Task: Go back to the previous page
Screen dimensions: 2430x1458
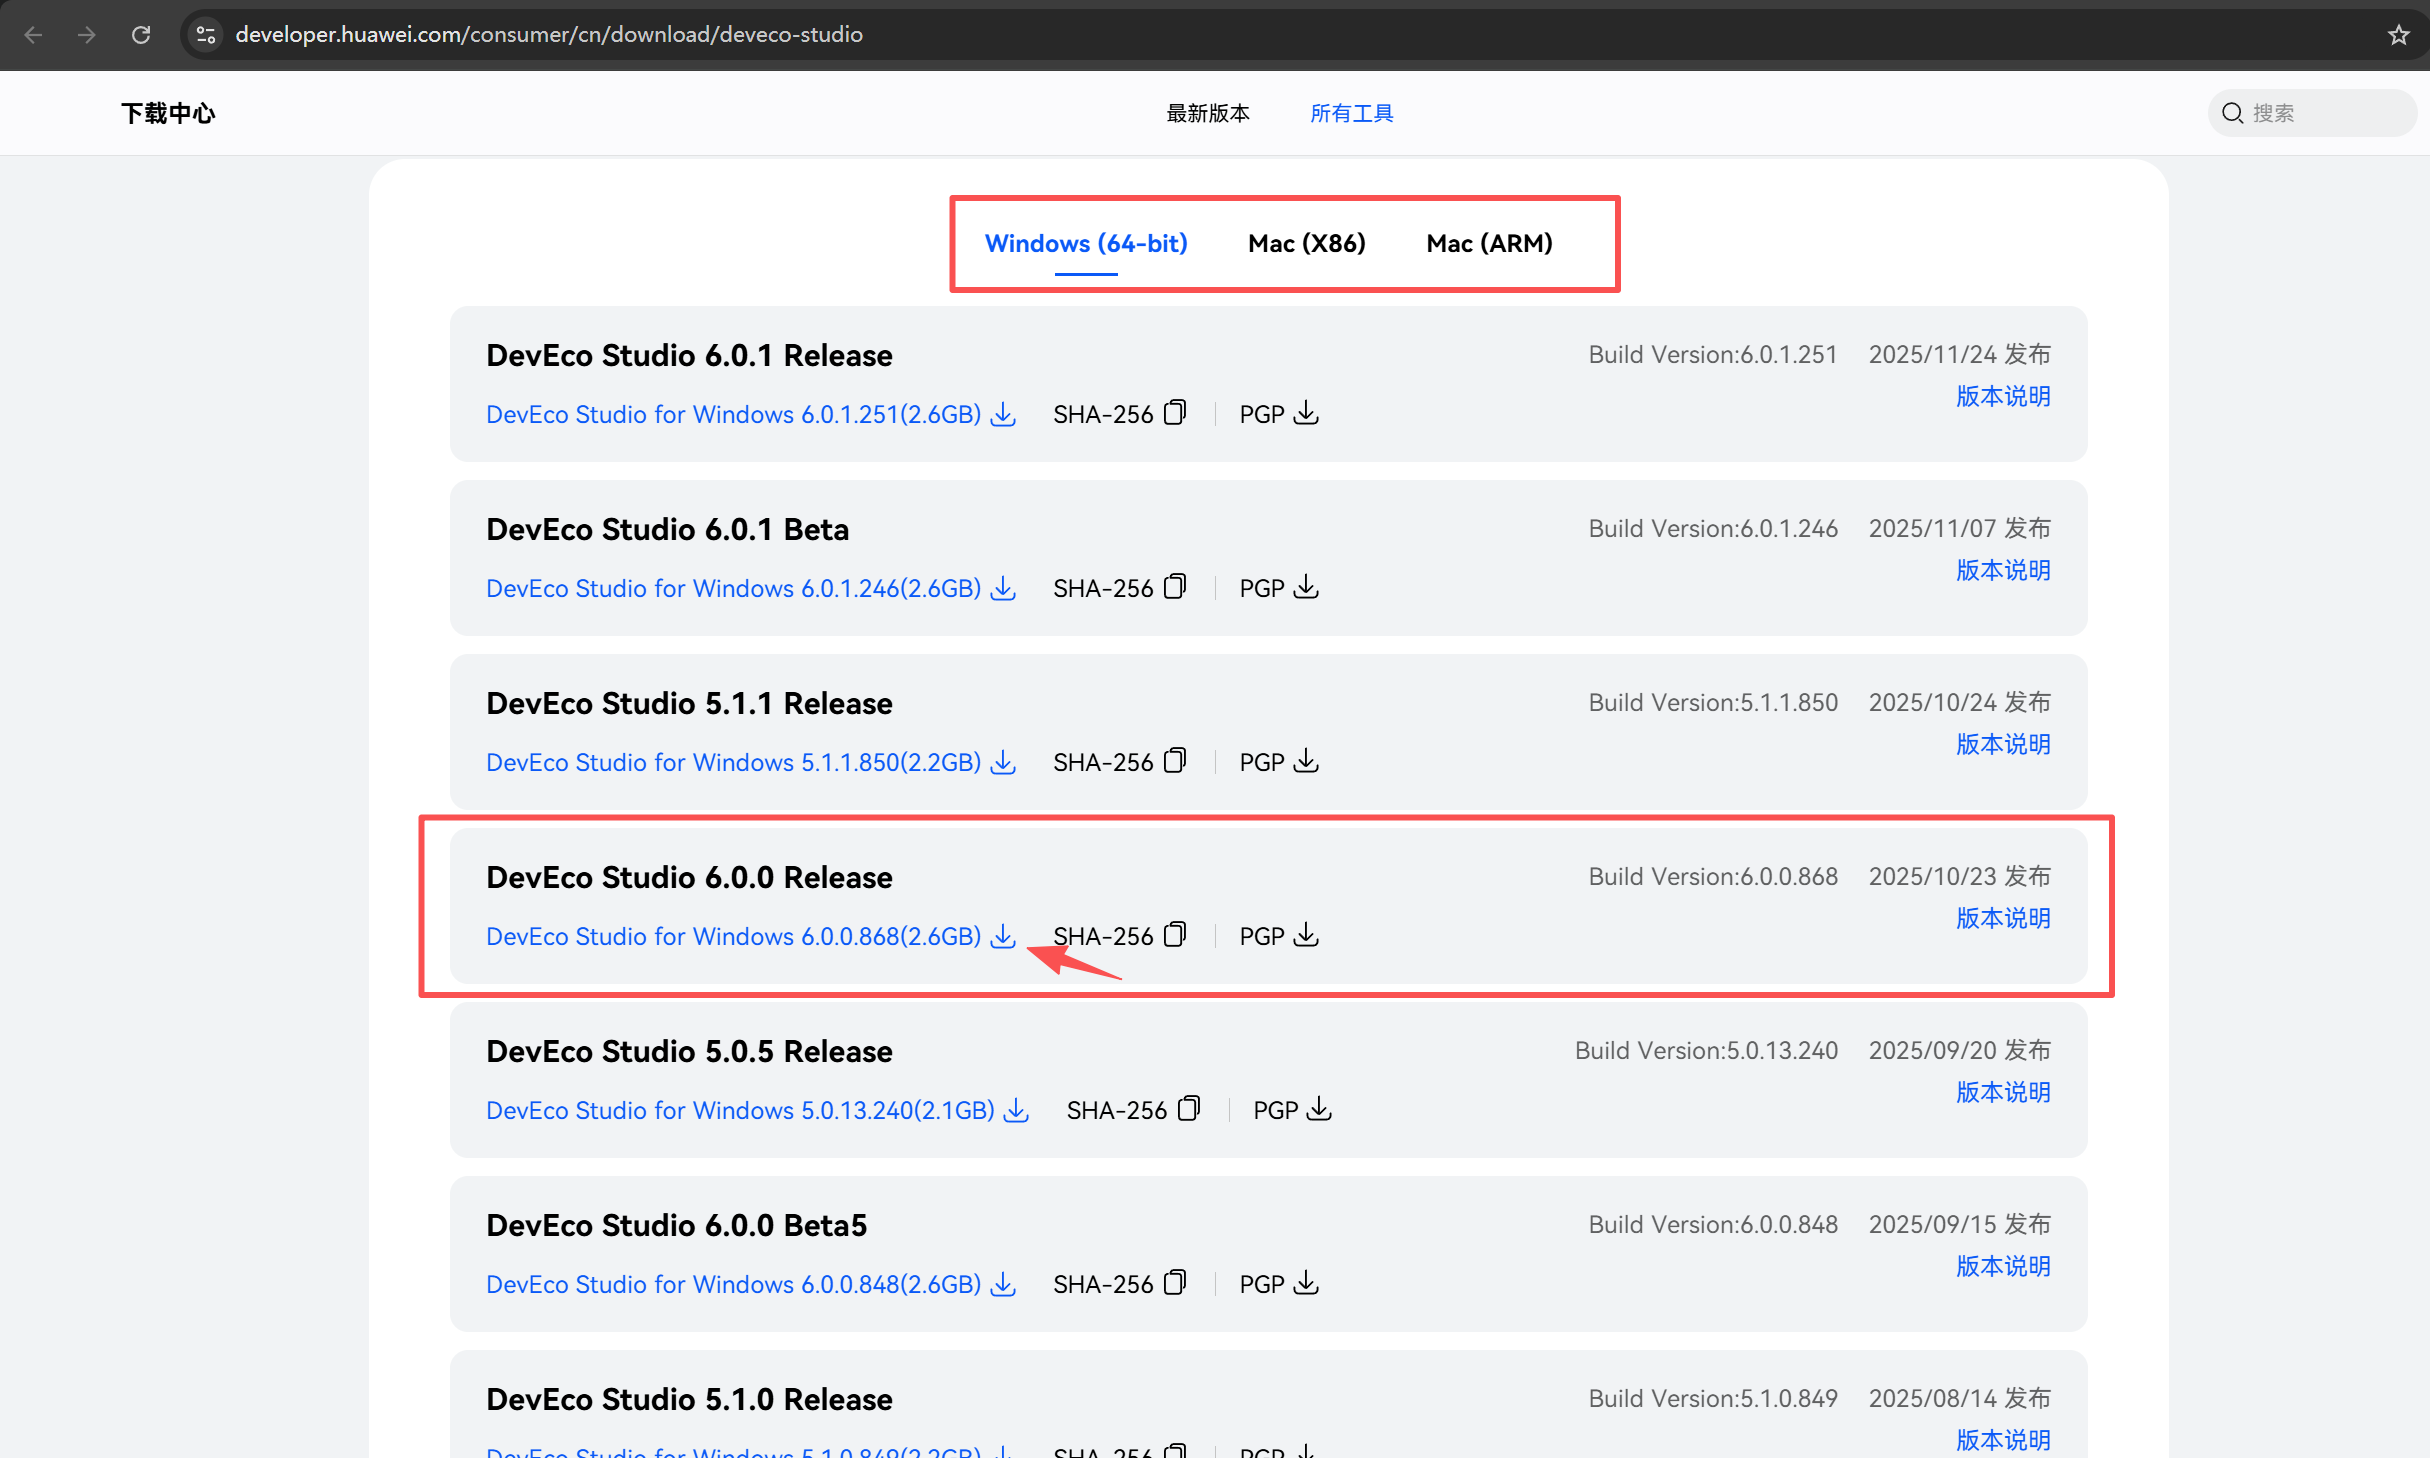Action: [33, 35]
